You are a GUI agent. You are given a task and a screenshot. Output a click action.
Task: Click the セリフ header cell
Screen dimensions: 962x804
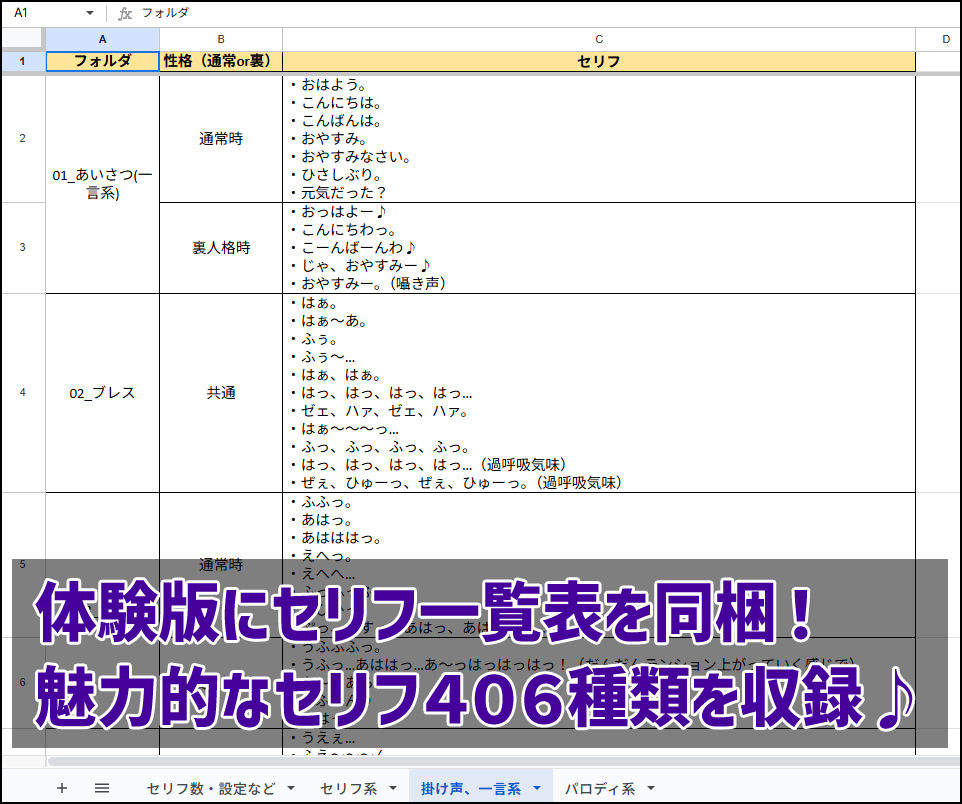(x=598, y=61)
